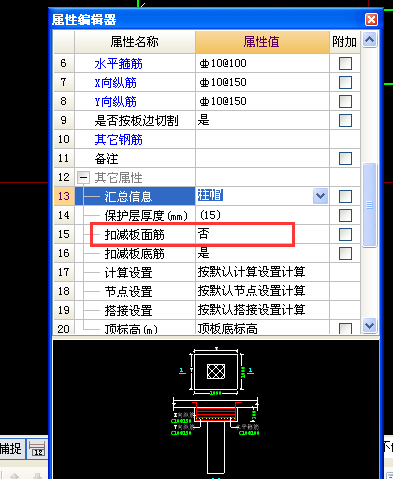Select the 扣减板底筋 tree item
This screenshot has height=479, width=393.
pyautogui.click(x=135, y=253)
